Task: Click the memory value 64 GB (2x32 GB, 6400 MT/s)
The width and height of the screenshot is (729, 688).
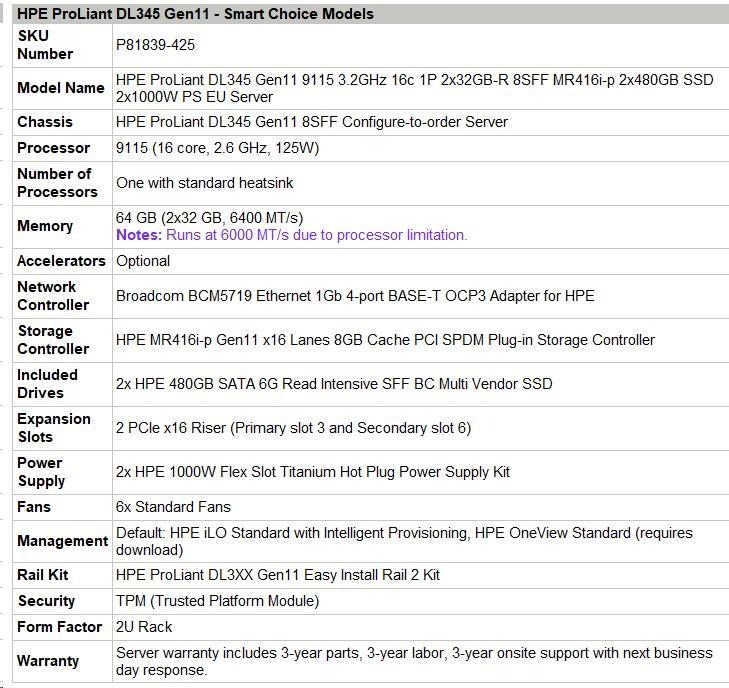Action: [210, 218]
